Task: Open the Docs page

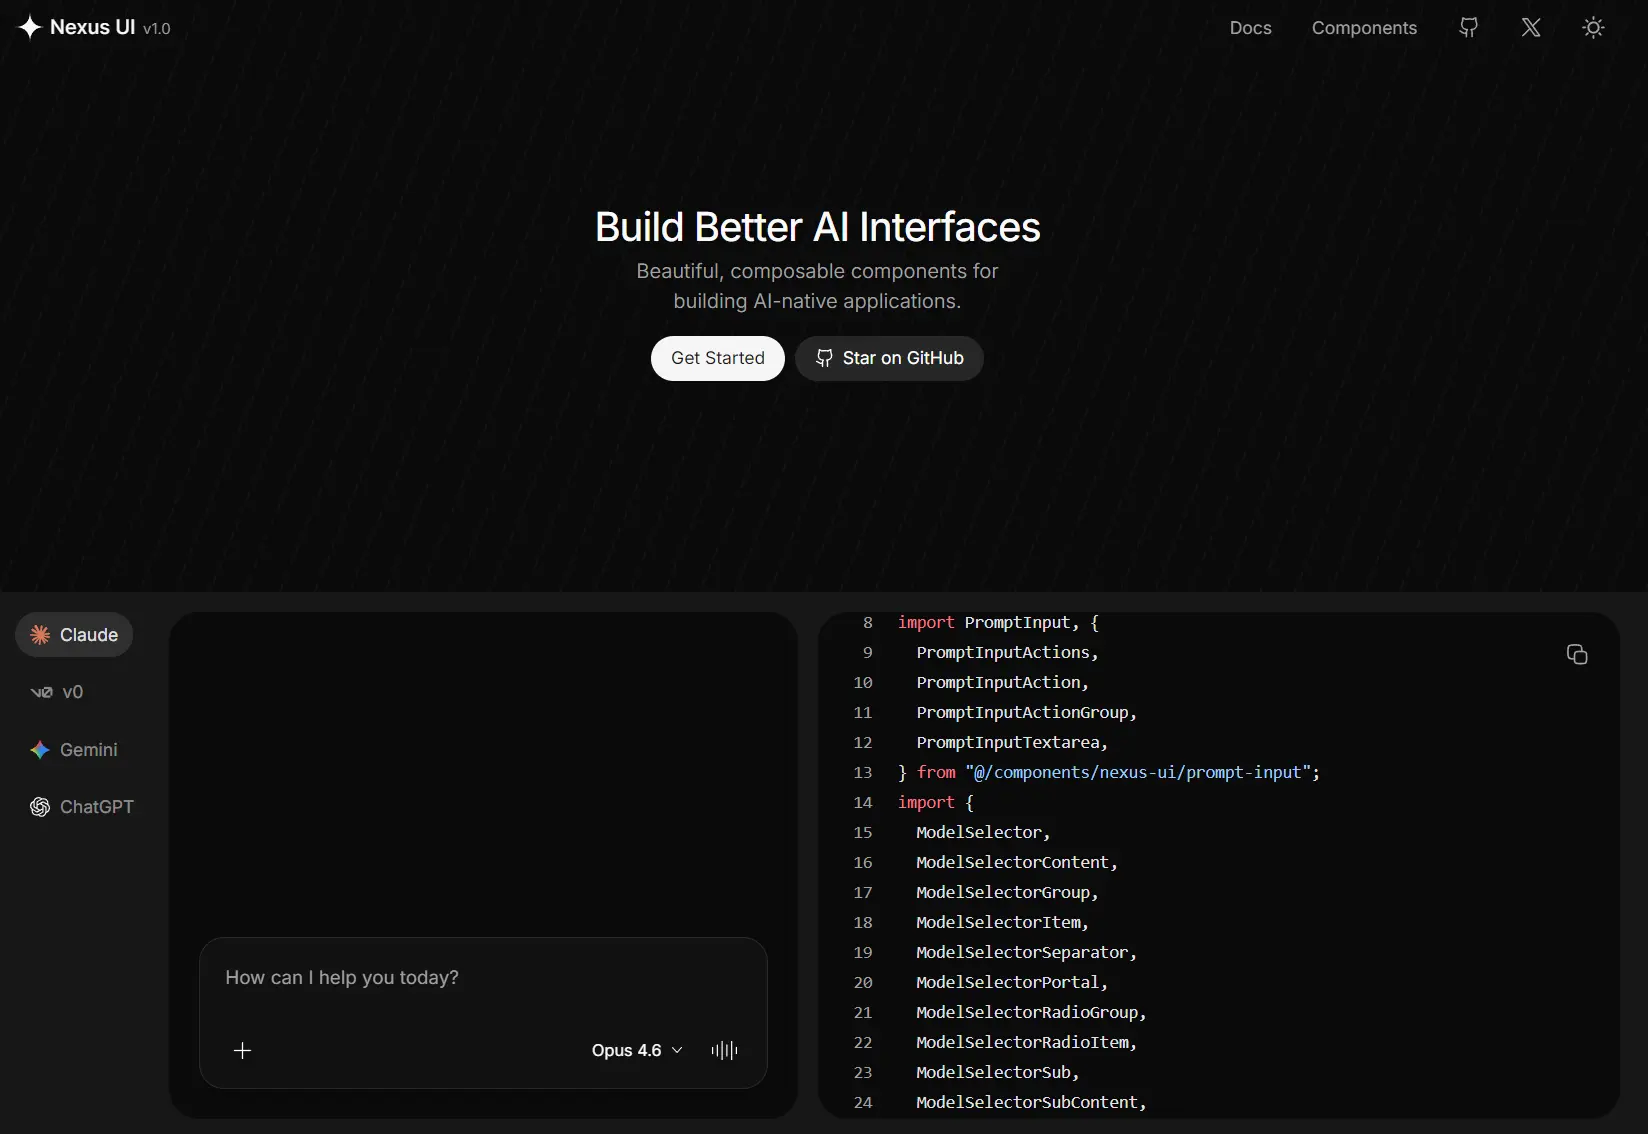Action: click(x=1249, y=27)
